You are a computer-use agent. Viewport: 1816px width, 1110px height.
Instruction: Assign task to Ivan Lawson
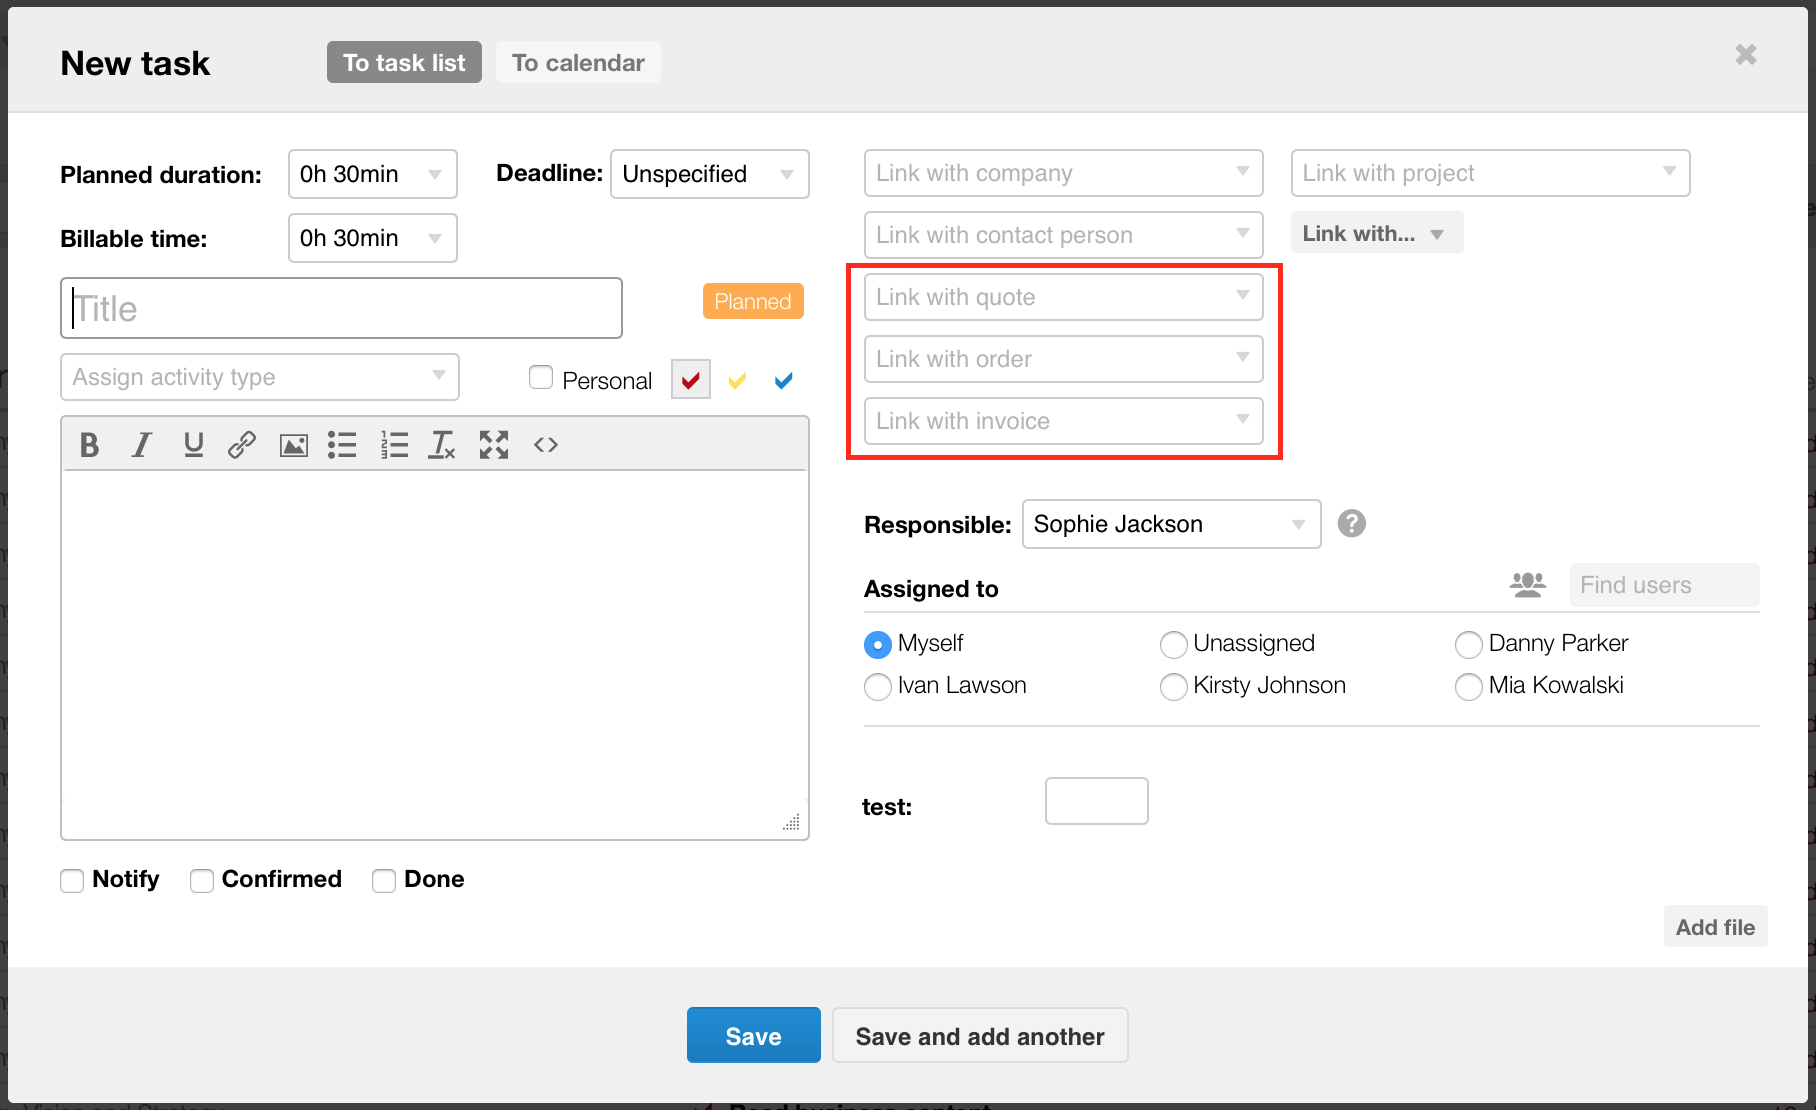point(877,687)
